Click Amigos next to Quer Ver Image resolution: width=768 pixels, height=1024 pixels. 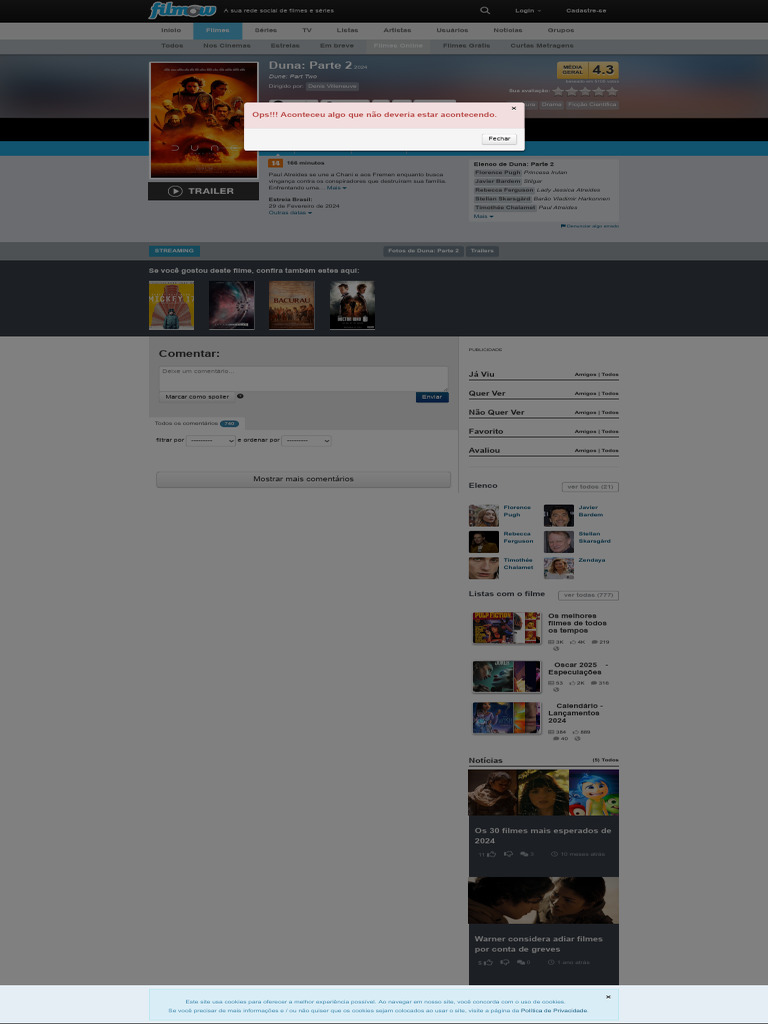(585, 394)
